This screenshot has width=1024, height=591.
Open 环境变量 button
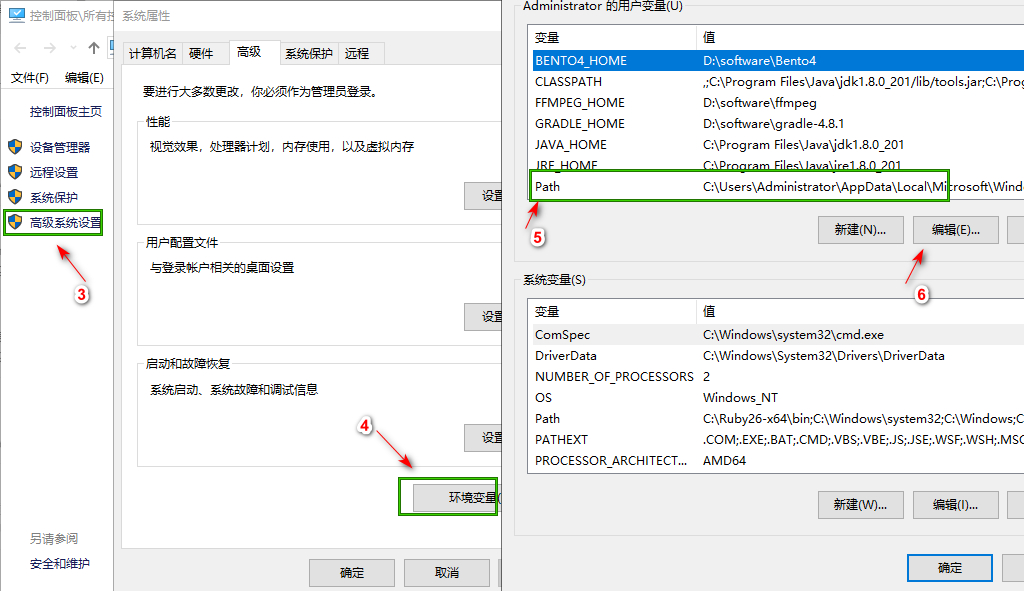point(457,498)
